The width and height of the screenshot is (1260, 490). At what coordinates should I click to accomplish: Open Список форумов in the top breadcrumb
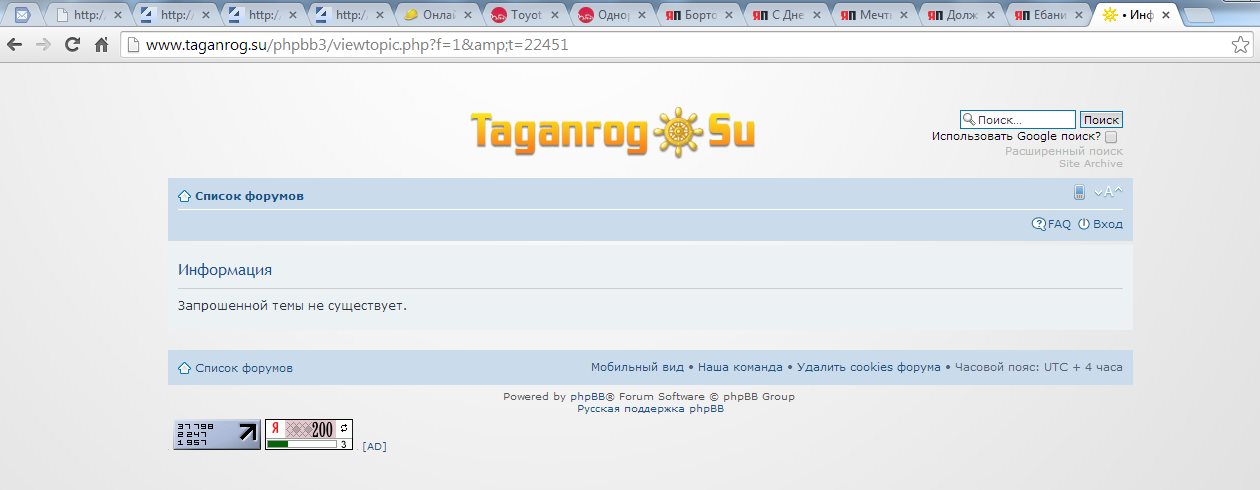(249, 196)
